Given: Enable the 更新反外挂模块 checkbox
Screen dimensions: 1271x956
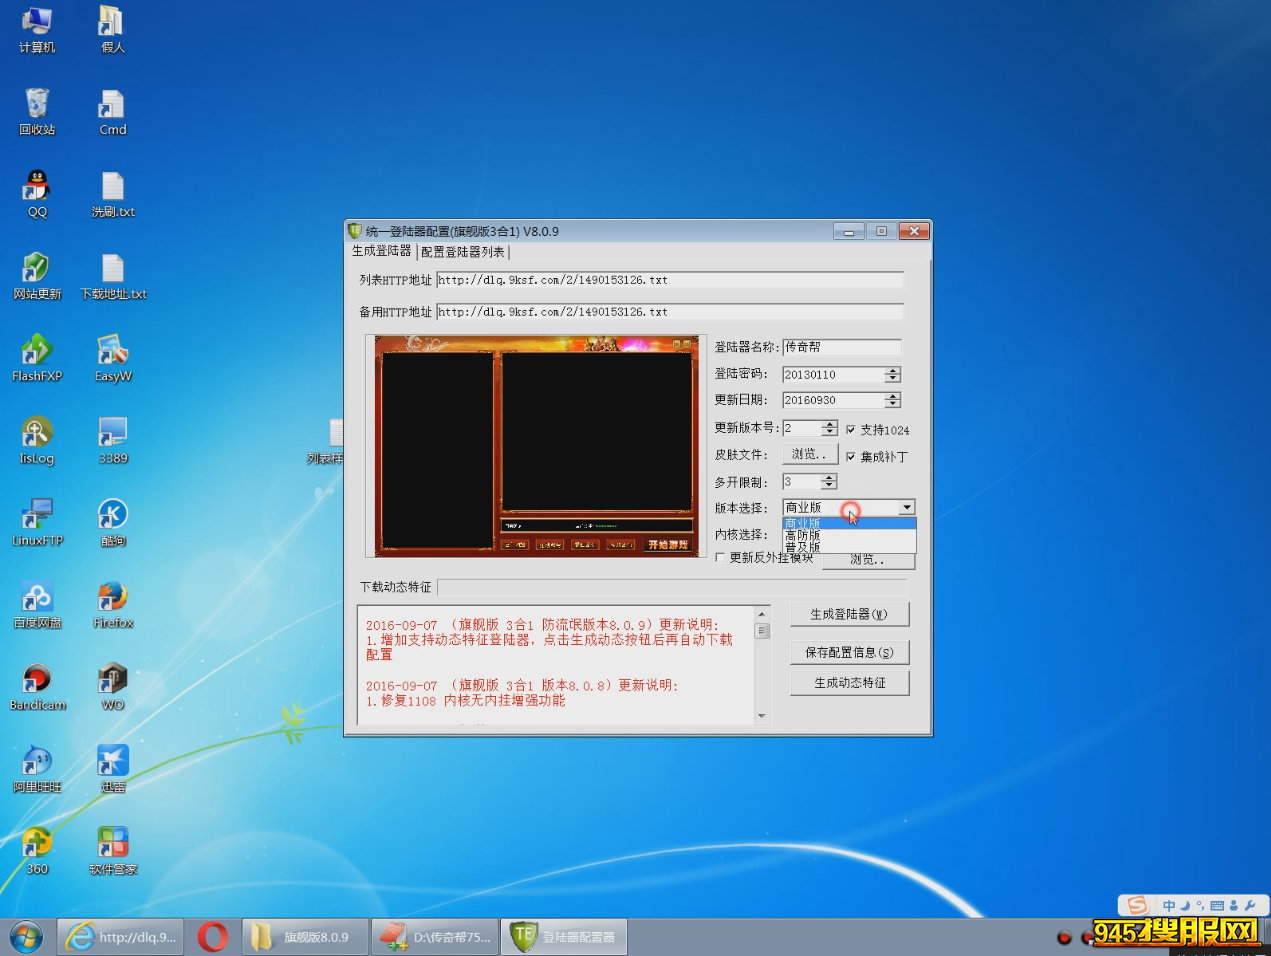Looking at the screenshot, I should click(720, 558).
